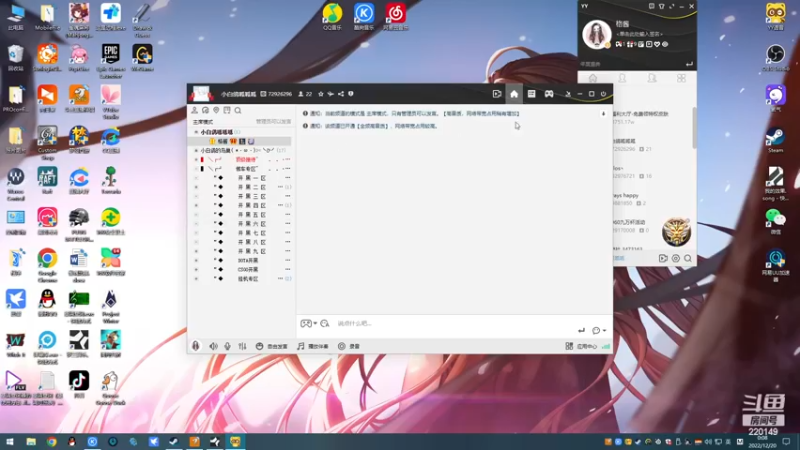The image size is (800, 450).
Task: Open the video/live icon in the YY channel header
Action: [x=497, y=94]
